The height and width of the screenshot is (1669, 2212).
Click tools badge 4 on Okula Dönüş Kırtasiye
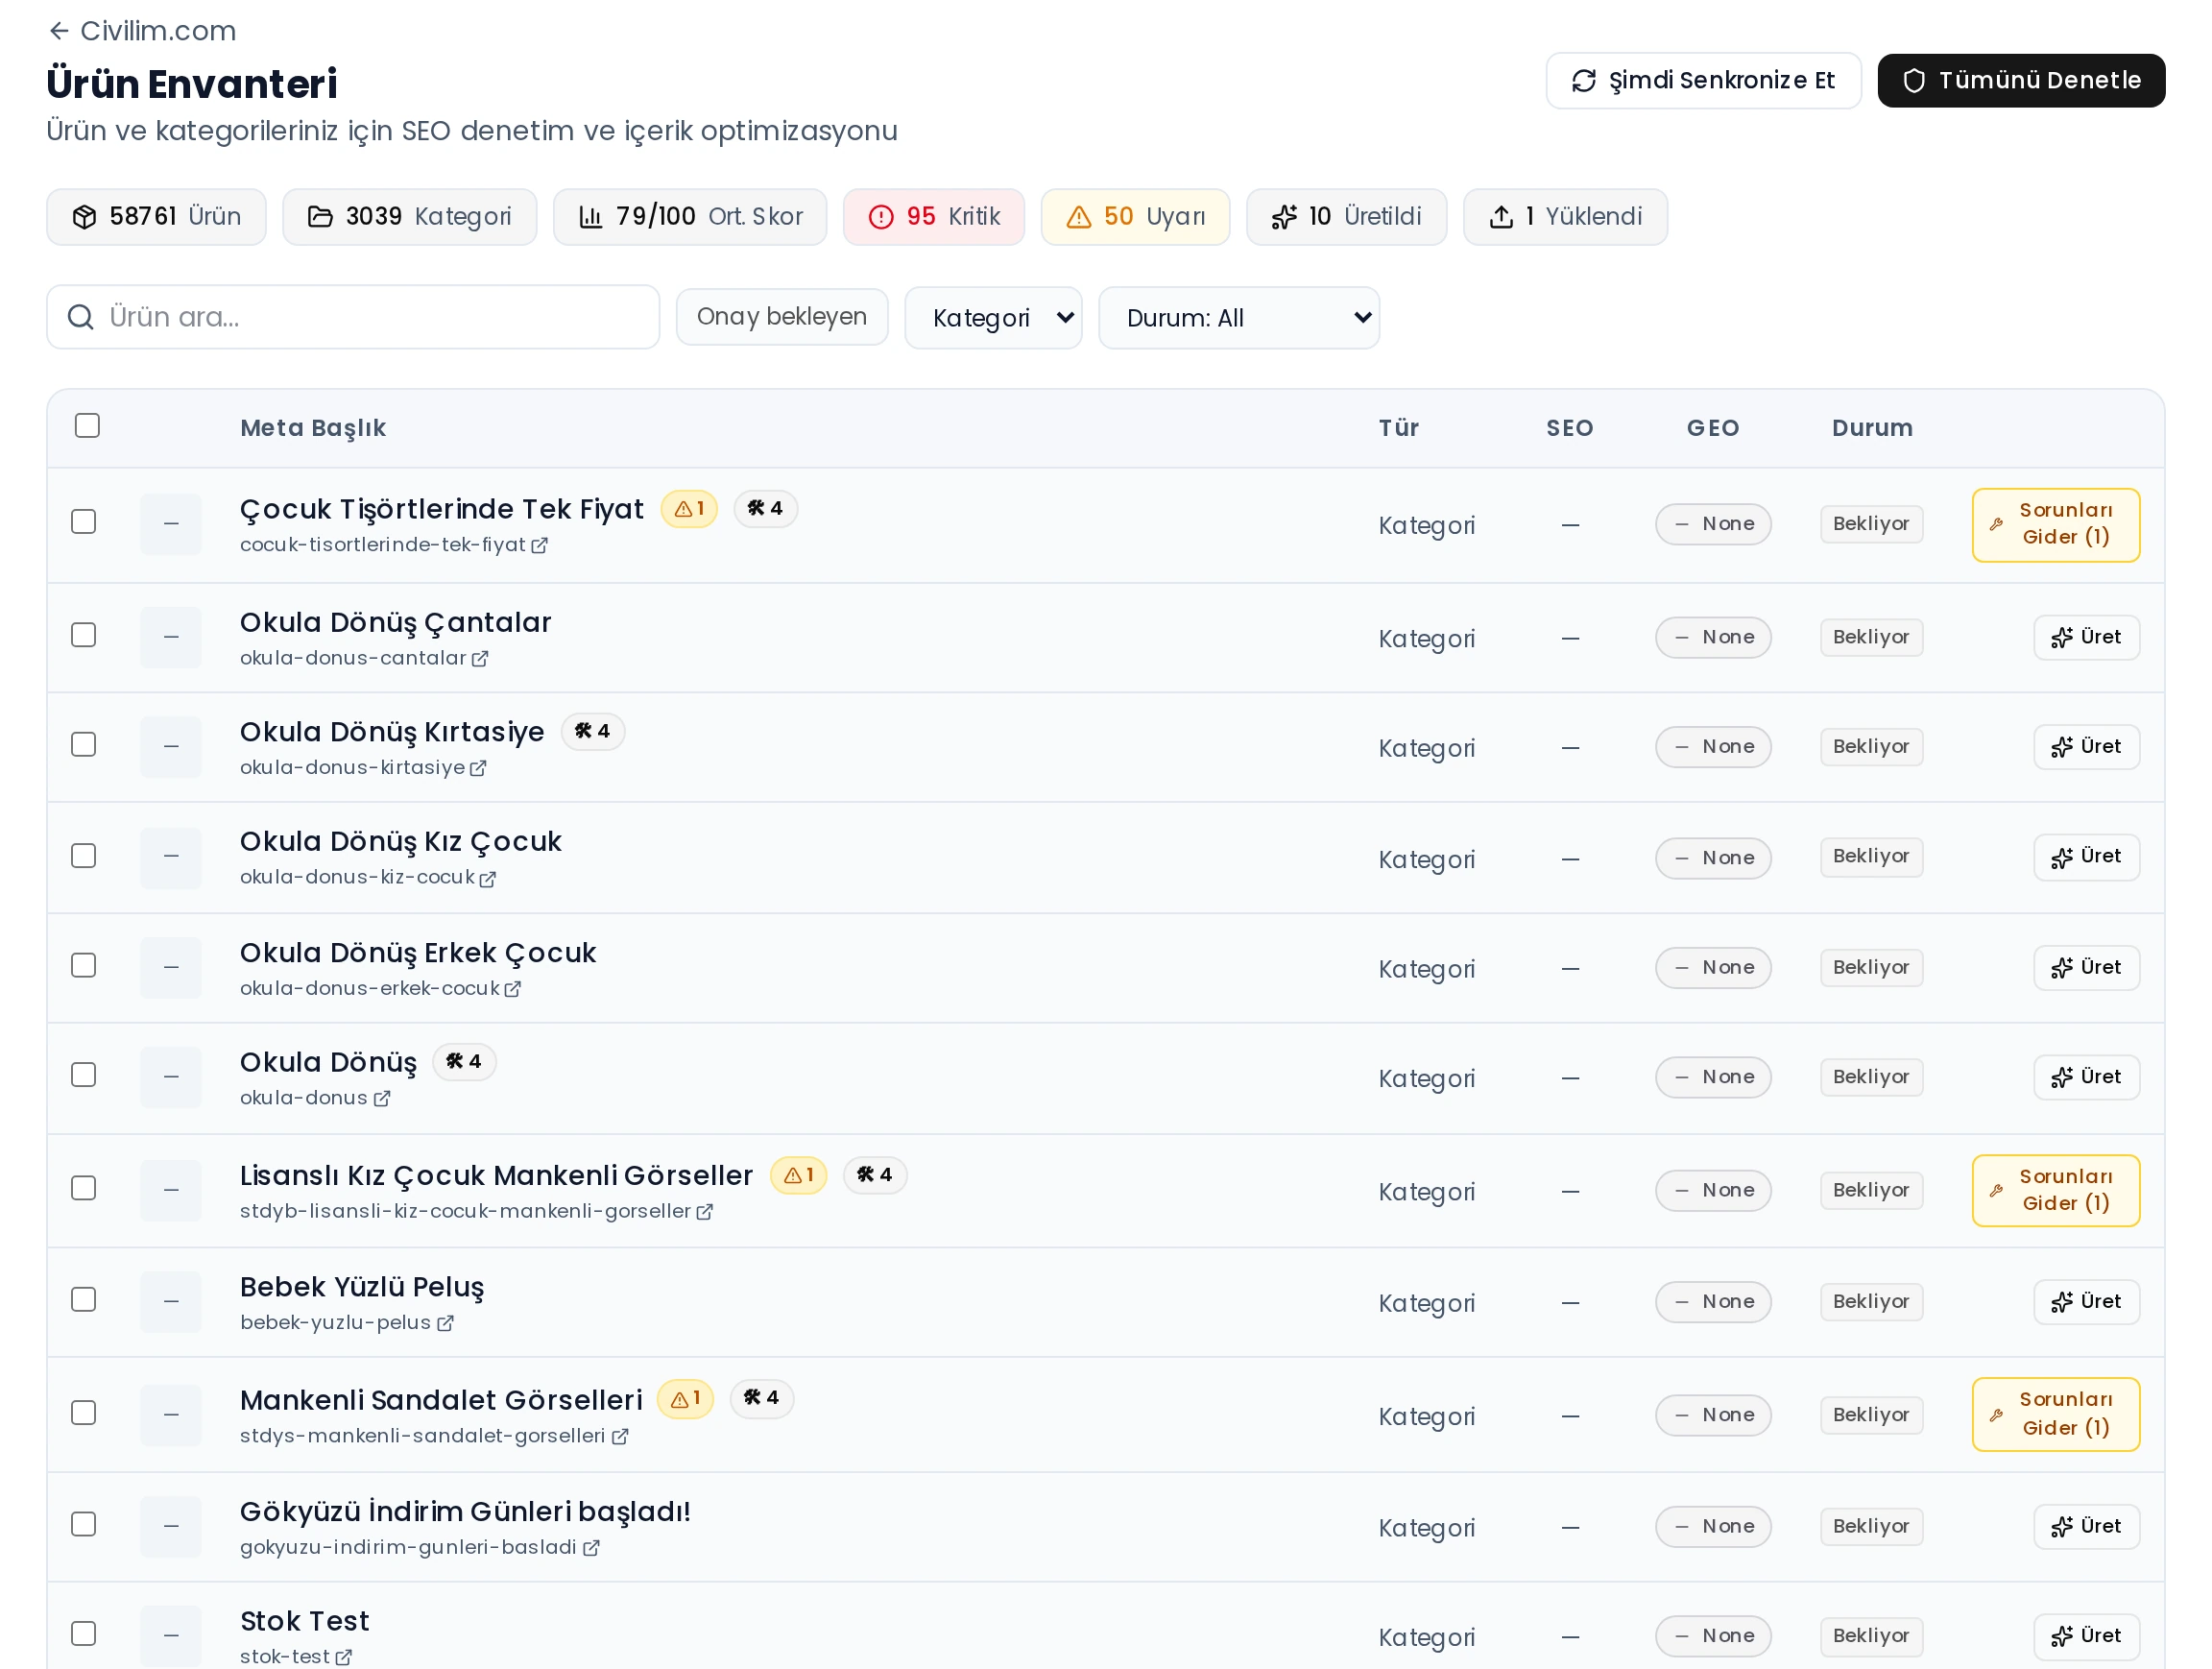tap(592, 732)
